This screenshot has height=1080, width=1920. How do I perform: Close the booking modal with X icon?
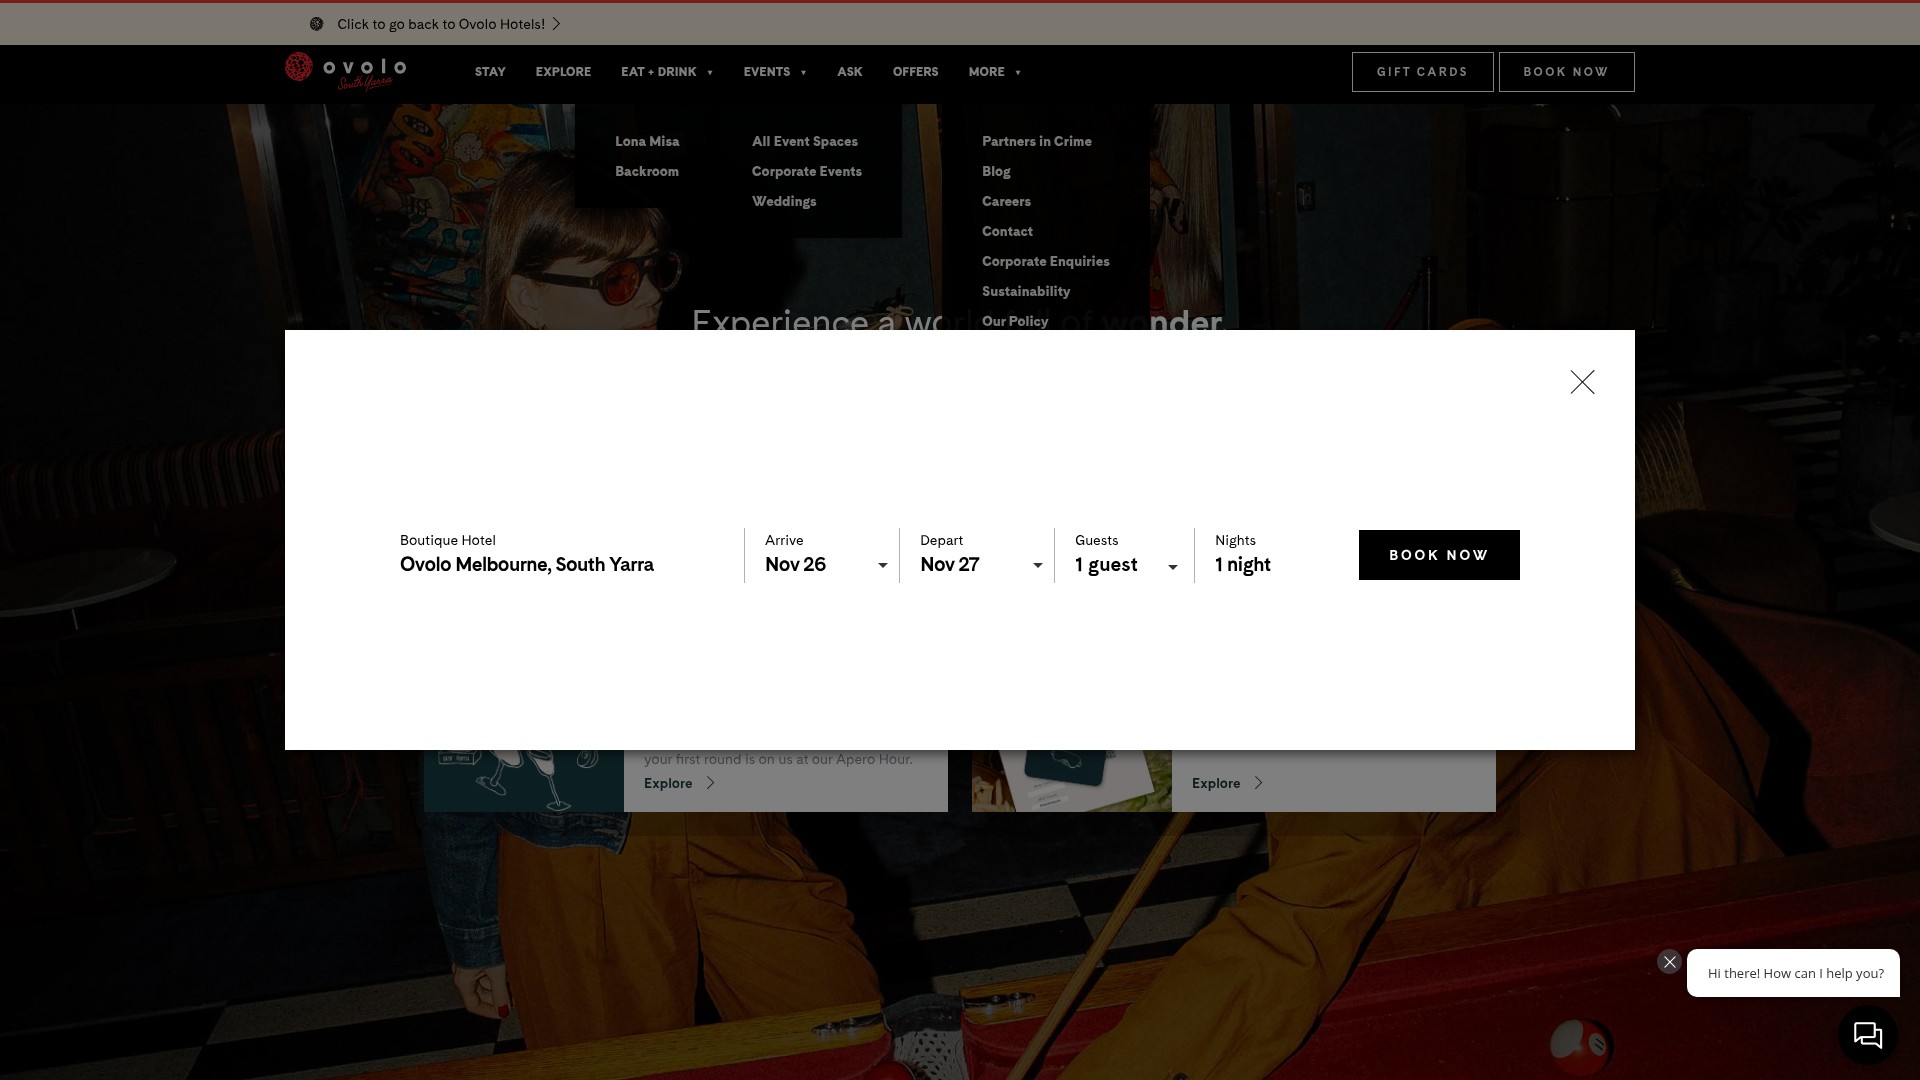(x=1582, y=382)
